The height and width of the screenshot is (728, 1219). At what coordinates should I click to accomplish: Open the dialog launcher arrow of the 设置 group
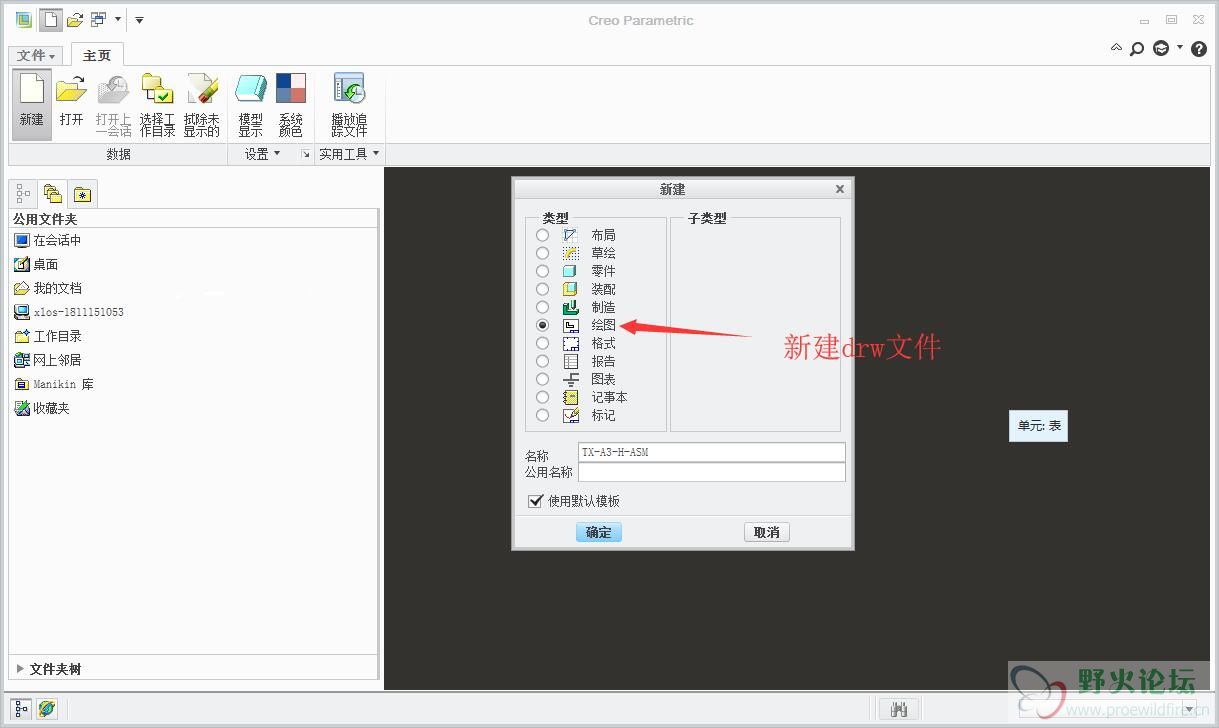[x=305, y=155]
